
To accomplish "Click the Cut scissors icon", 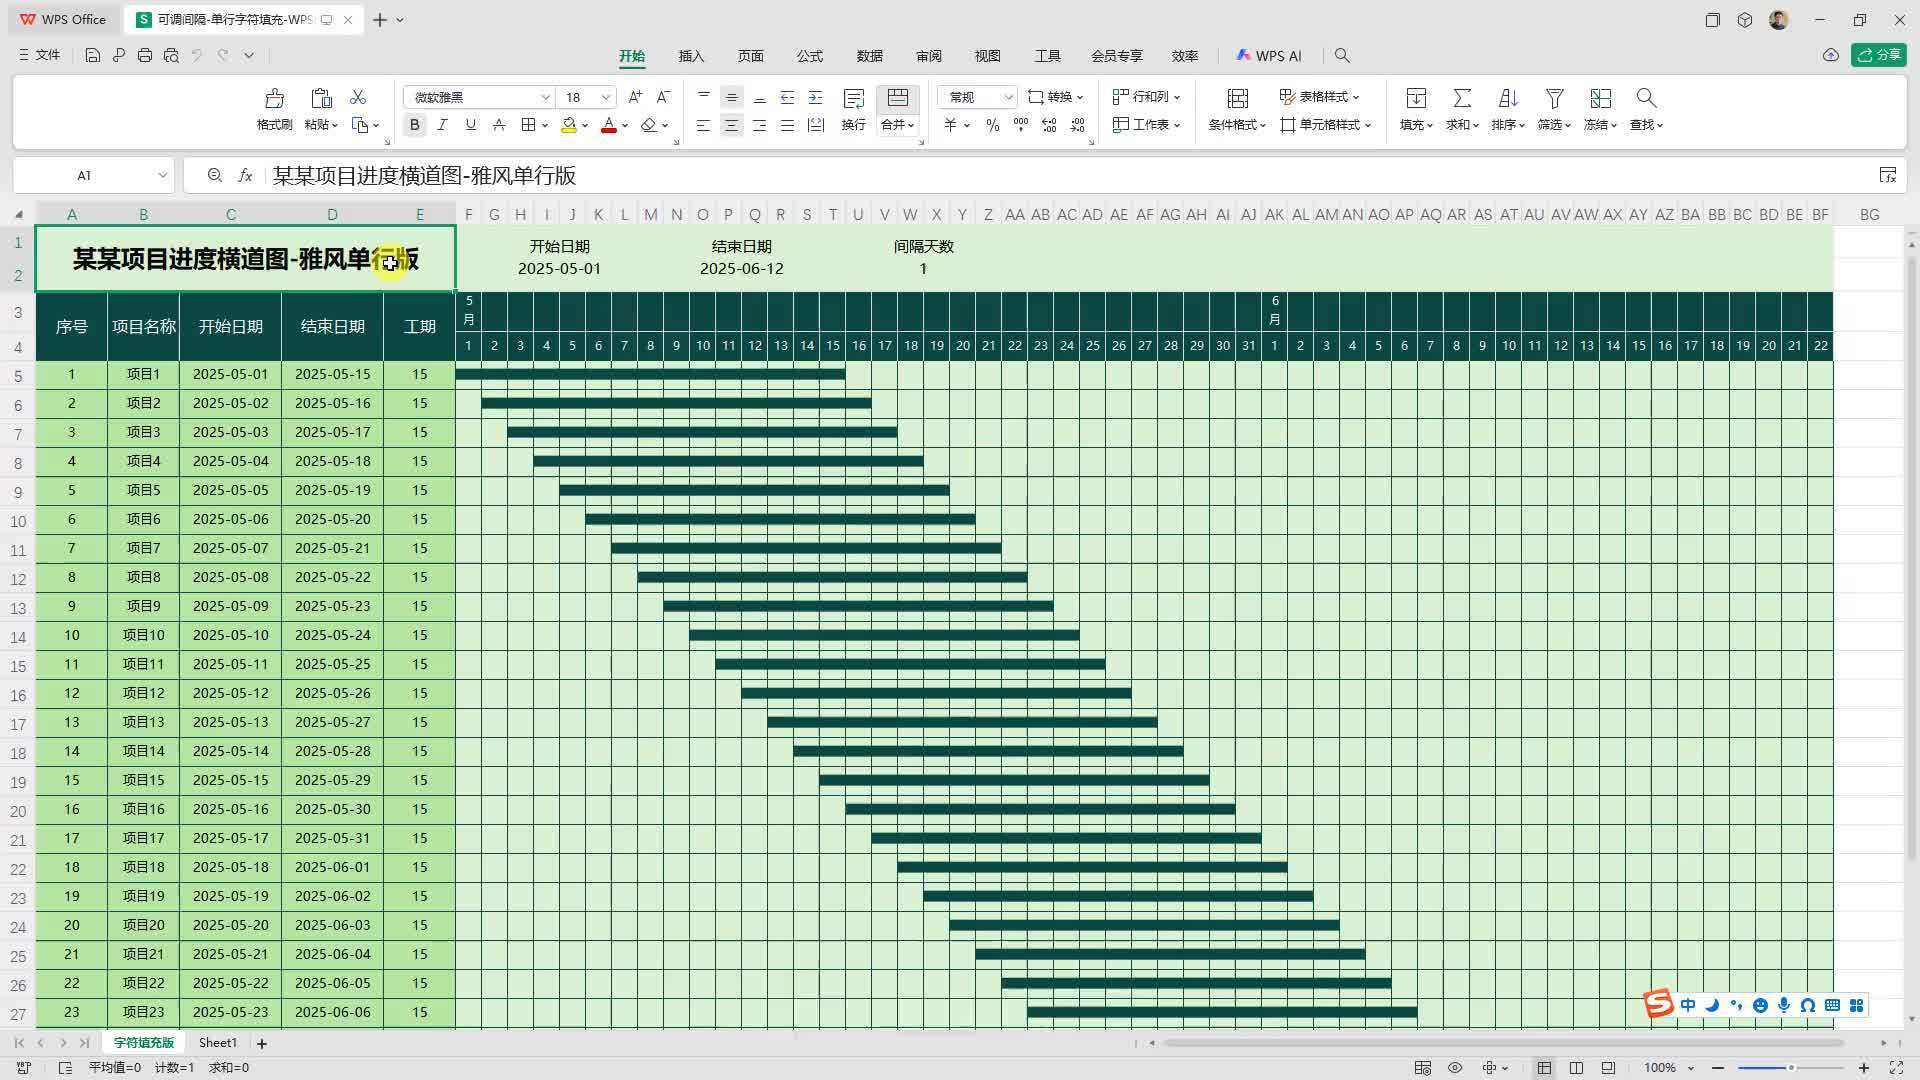I will click(358, 97).
